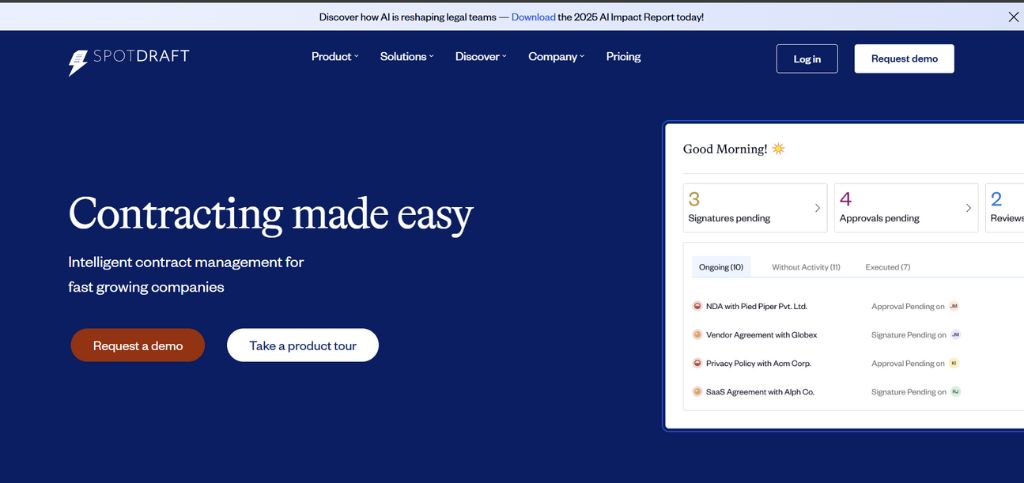The width and height of the screenshot is (1024, 483).
Task: Click Signature Pending on for Vendor Agreement row
Action: coord(908,335)
